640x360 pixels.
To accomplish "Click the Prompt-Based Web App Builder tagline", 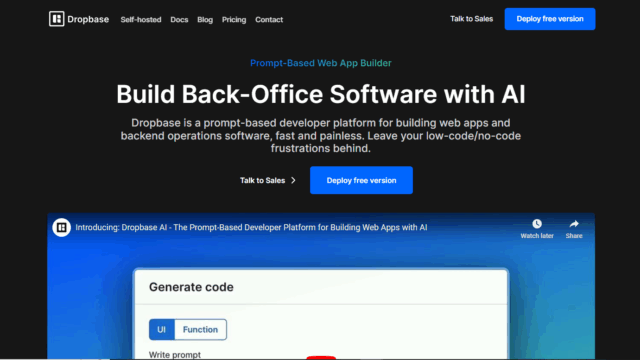I will (320, 63).
